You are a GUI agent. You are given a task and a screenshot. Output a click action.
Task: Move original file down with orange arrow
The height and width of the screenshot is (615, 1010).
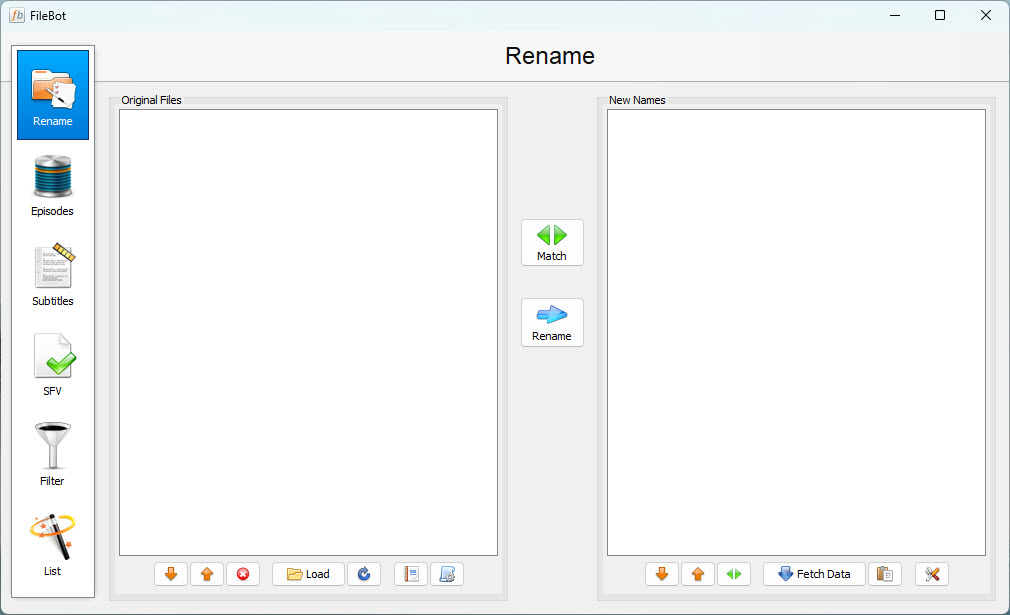click(x=171, y=574)
